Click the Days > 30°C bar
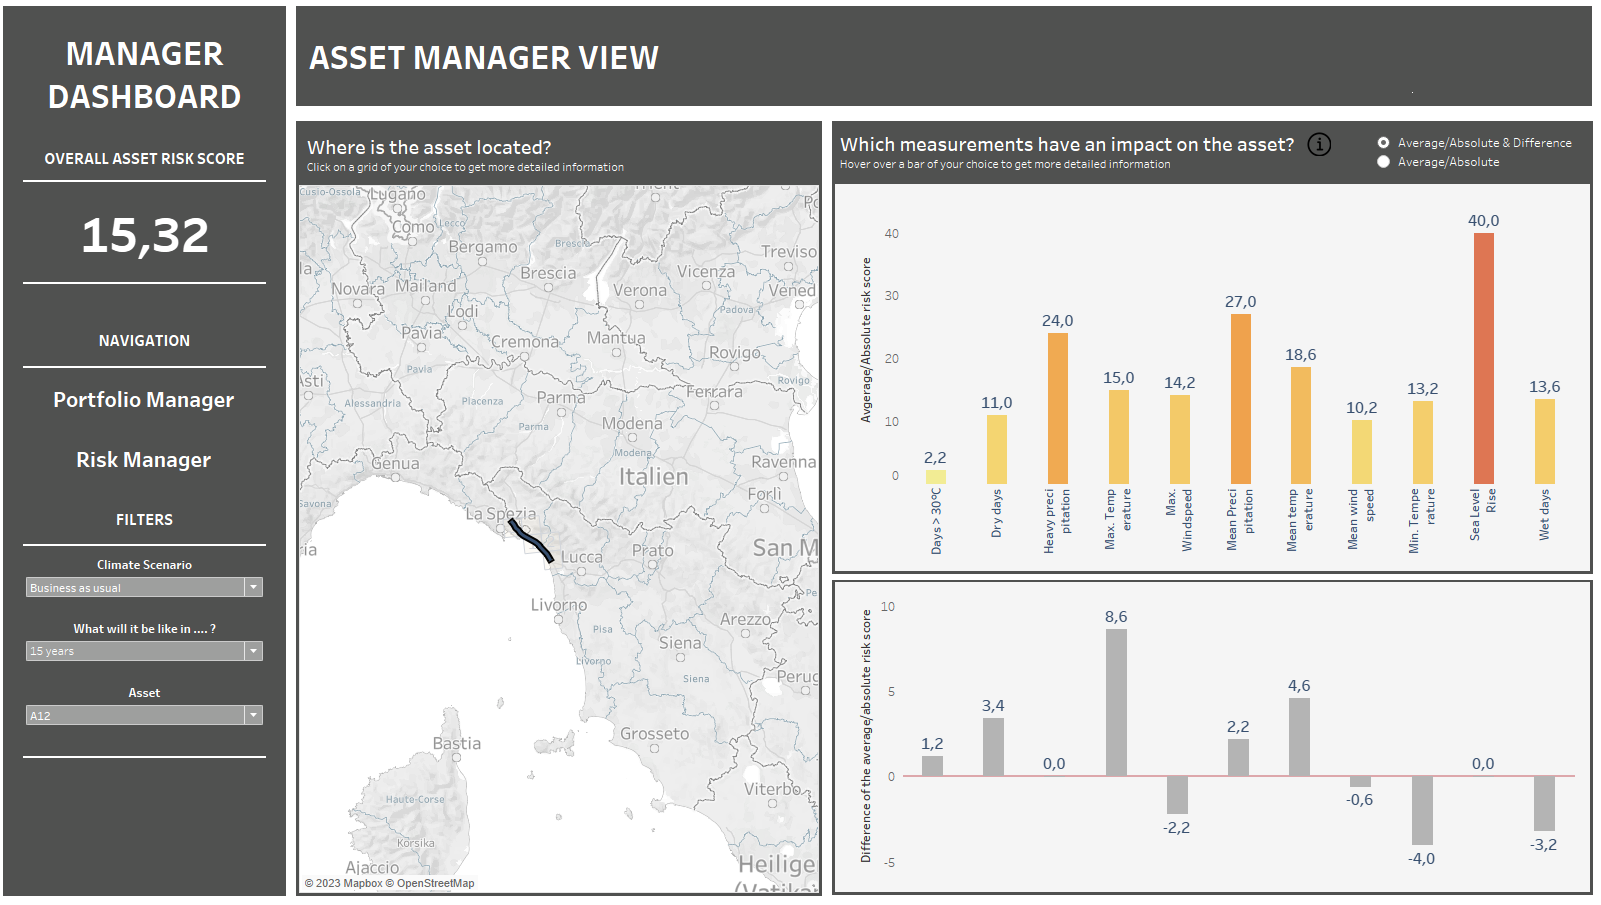Viewport: 1601px width, 905px height. point(935,477)
